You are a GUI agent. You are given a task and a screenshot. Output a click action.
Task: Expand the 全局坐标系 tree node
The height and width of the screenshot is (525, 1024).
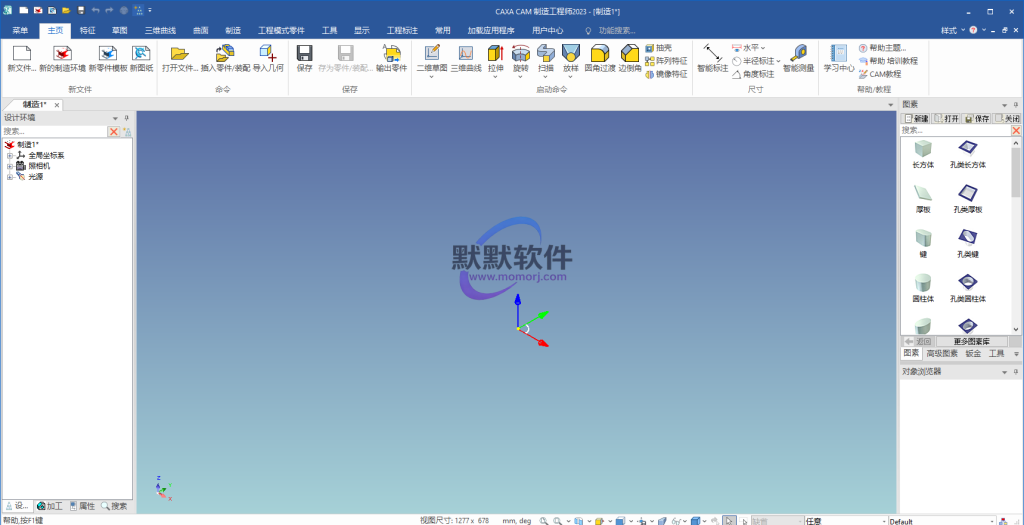click(x=9, y=155)
